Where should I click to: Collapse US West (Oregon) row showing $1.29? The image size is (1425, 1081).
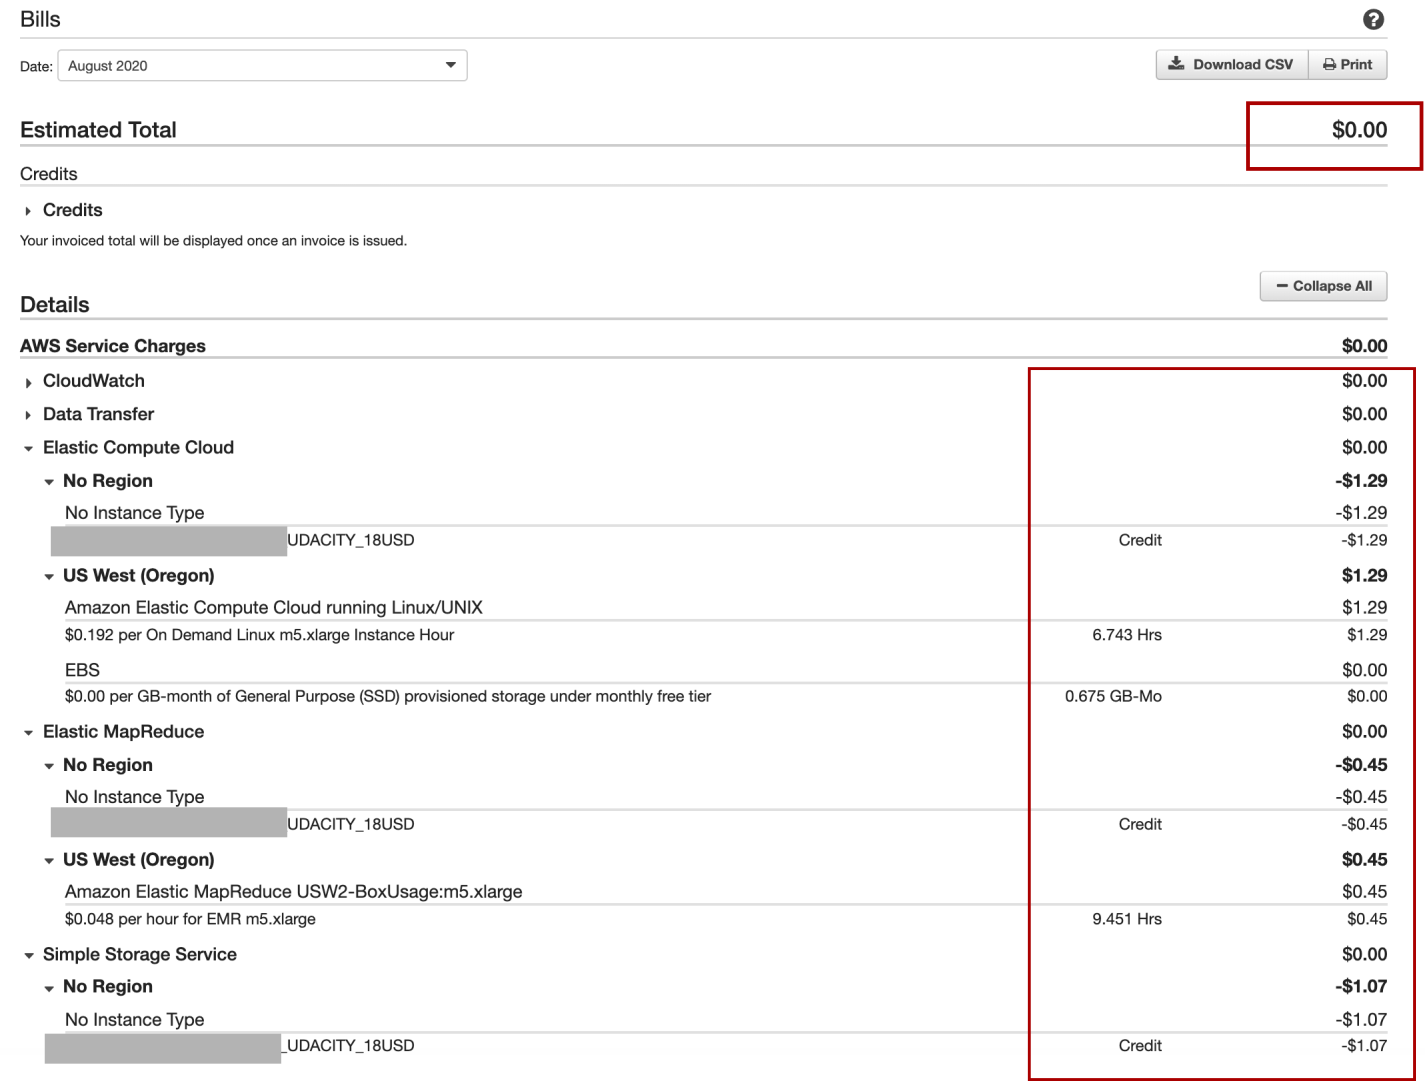(x=49, y=577)
